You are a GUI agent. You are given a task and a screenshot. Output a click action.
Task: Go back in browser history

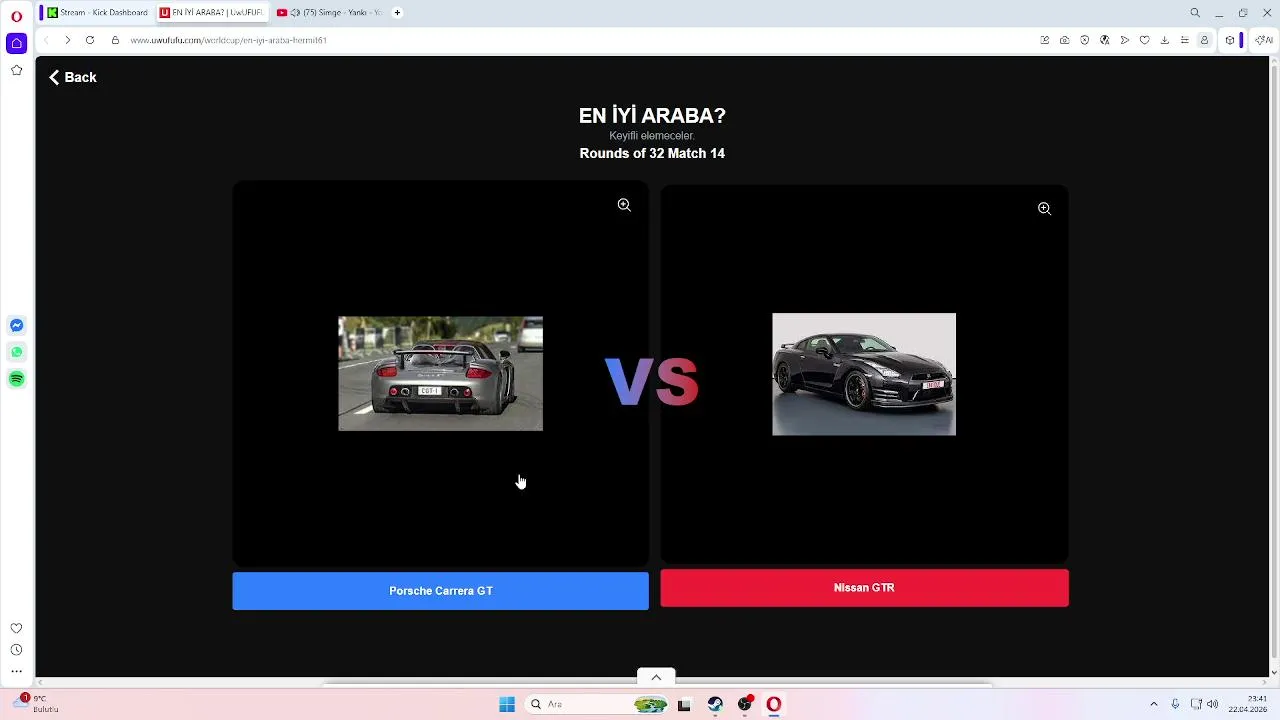46,40
